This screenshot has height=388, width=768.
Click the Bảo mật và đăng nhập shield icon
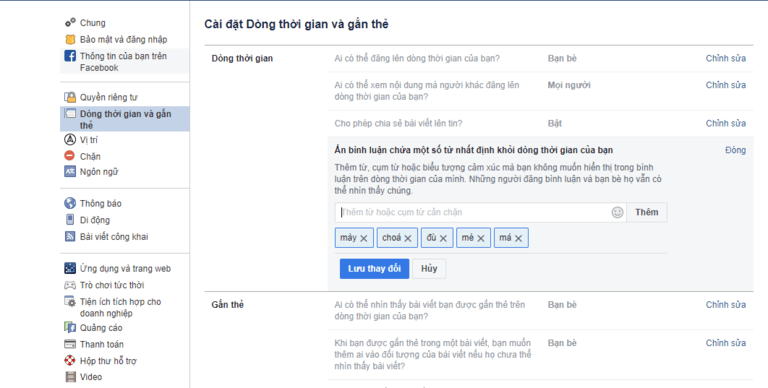70,39
